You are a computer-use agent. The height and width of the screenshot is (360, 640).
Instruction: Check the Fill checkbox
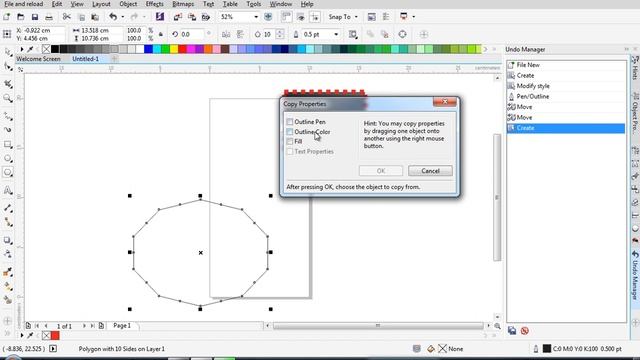[x=290, y=141]
